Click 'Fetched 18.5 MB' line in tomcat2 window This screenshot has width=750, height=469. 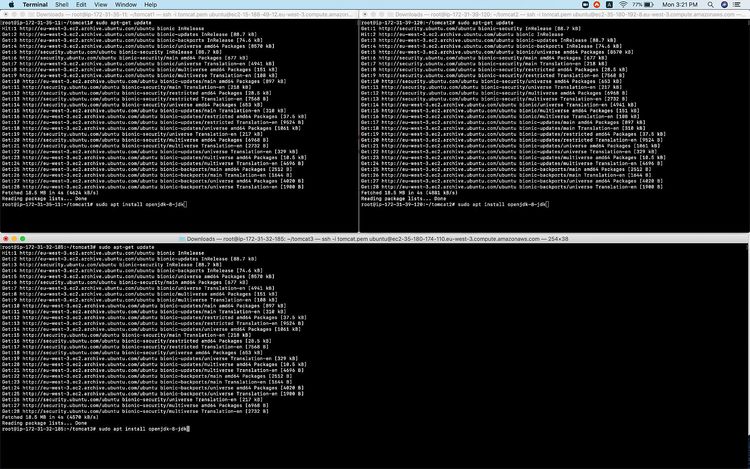pyautogui.click(x=409, y=193)
